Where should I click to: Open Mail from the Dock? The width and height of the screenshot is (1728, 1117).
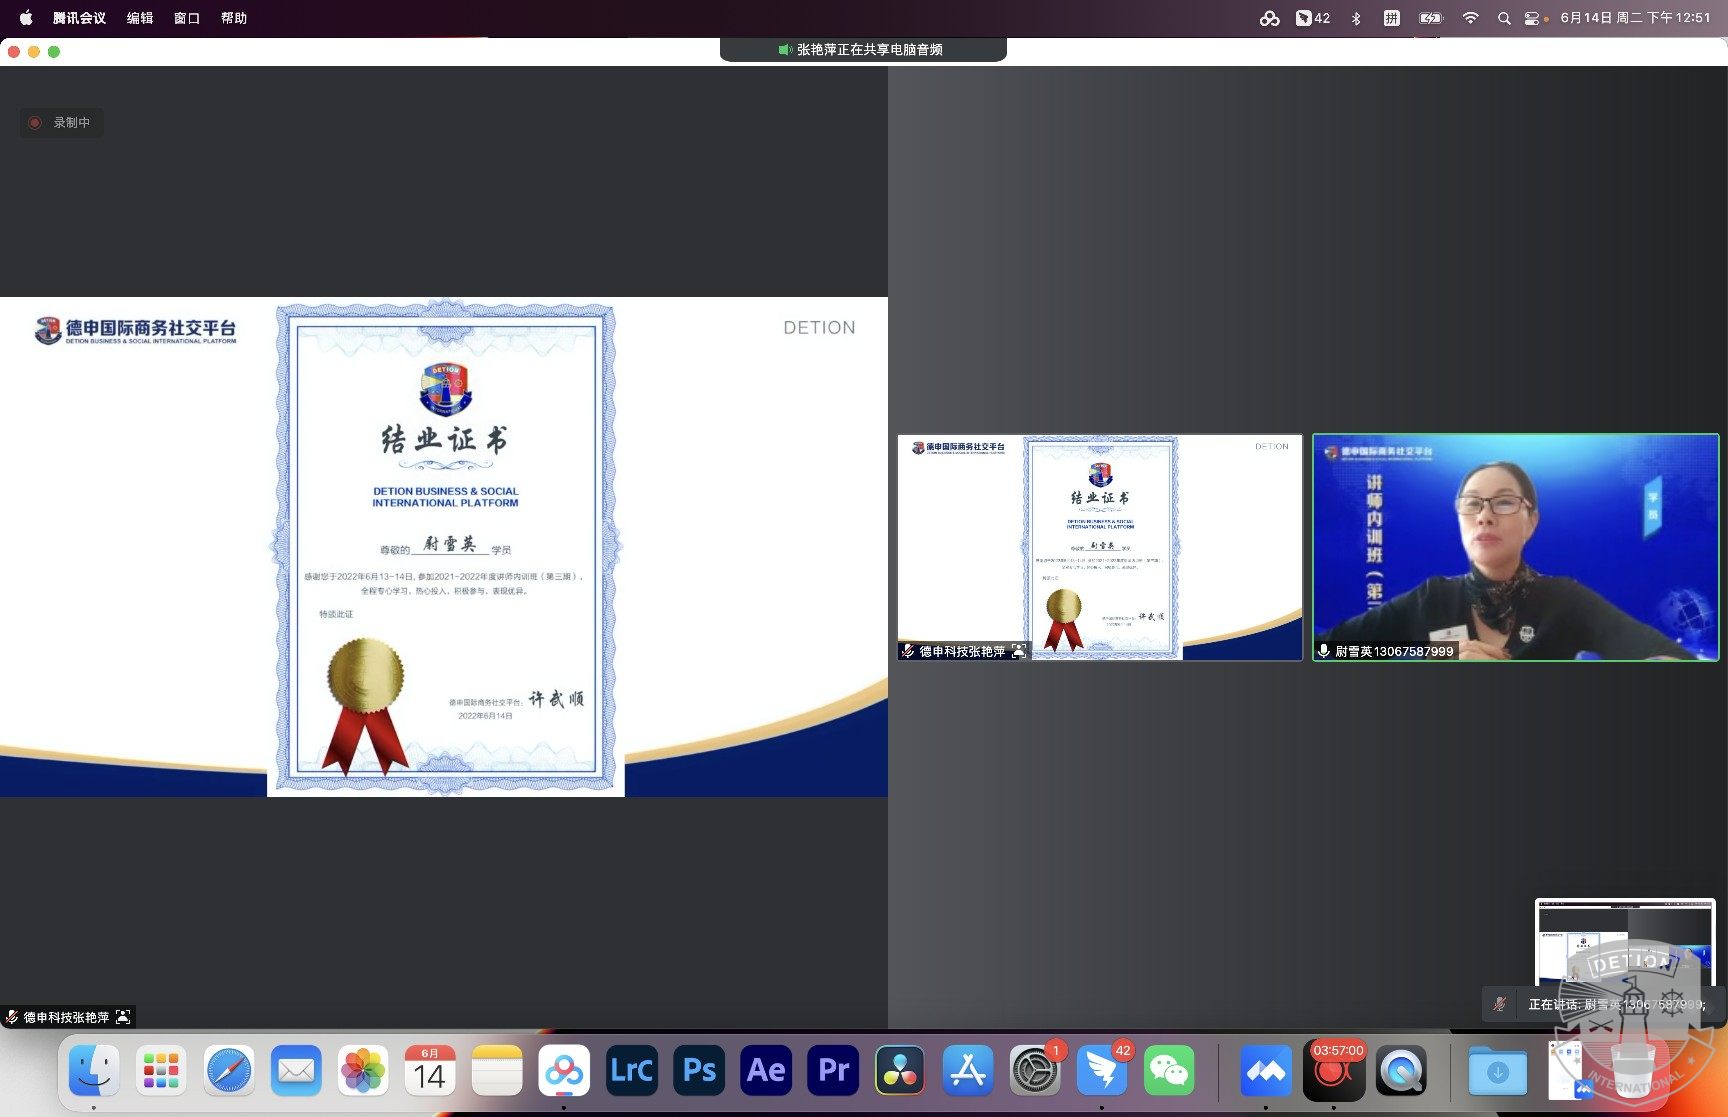[296, 1071]
